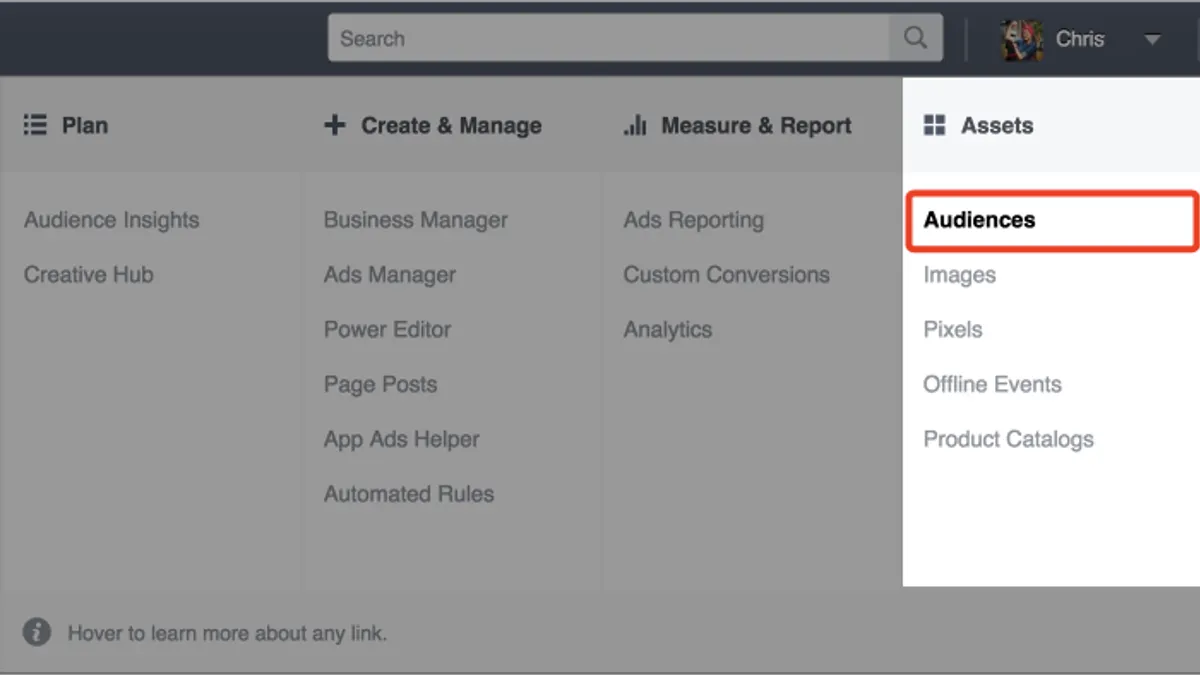This screenshot has height=675, width=1200.
Task: Launch Power Editor
Action: 387,330
